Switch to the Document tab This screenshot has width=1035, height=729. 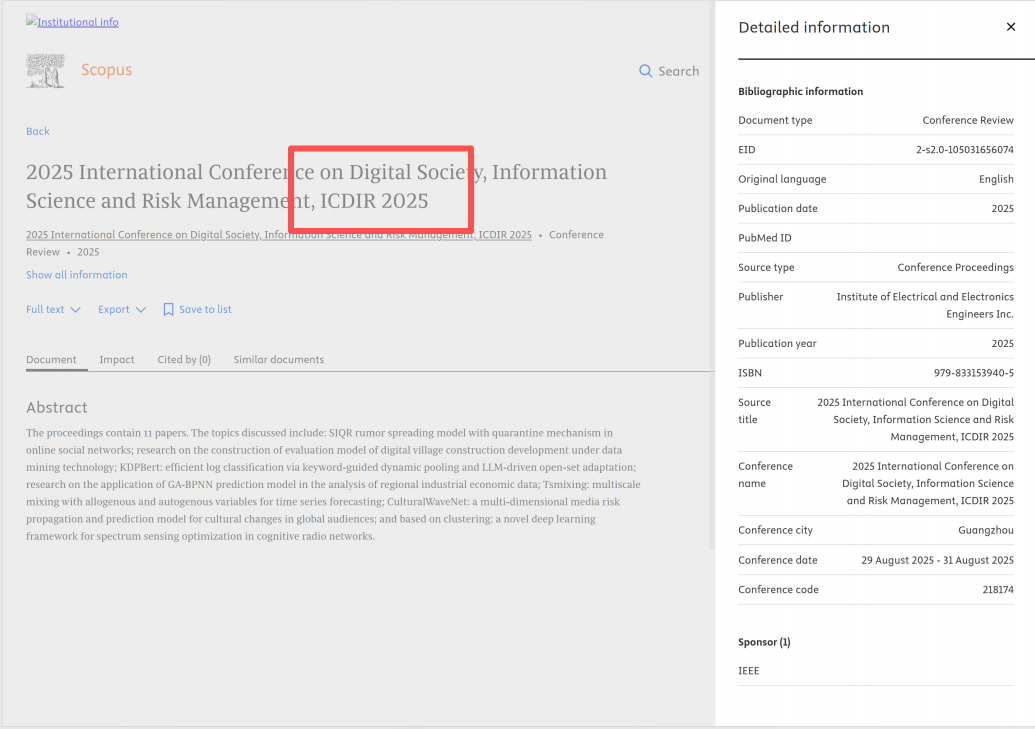click(51, 360)
